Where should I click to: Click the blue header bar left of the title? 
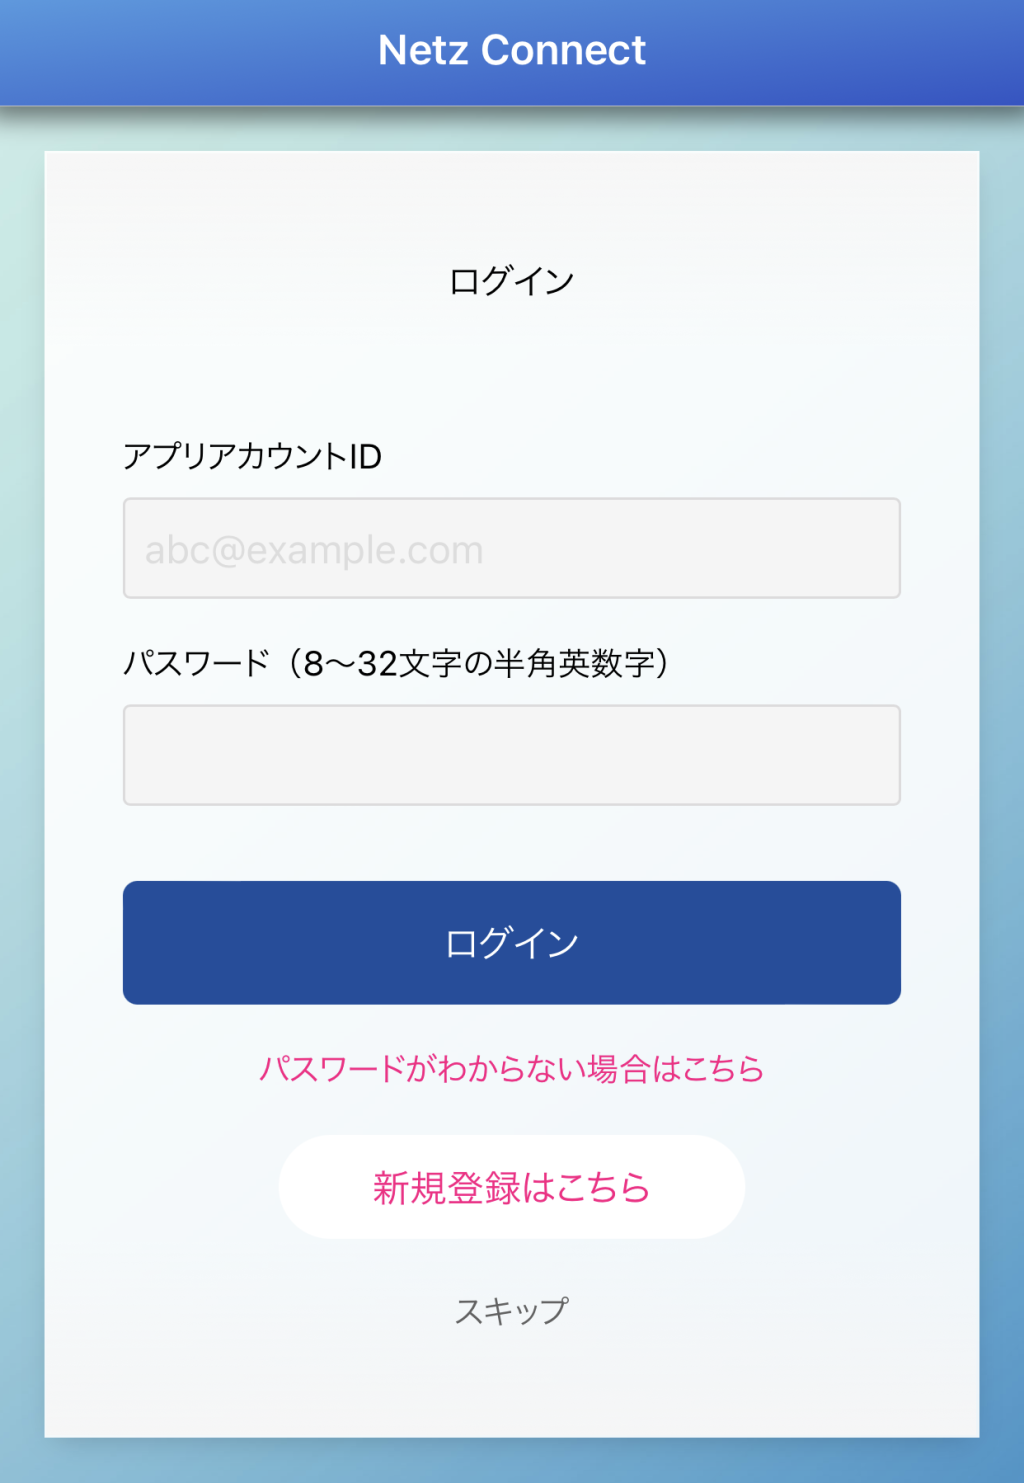point(180,52)
